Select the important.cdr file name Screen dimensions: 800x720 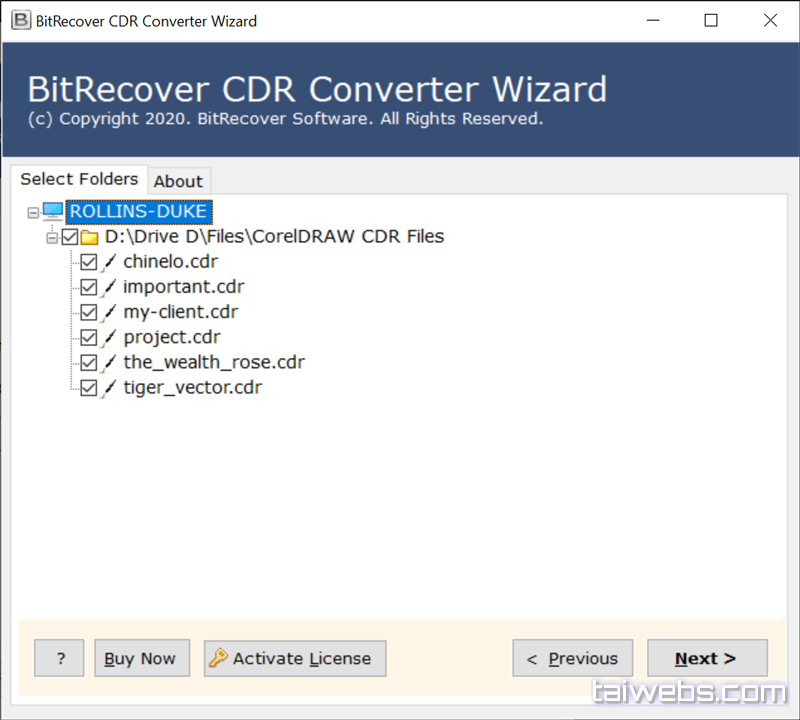(184, 287)
